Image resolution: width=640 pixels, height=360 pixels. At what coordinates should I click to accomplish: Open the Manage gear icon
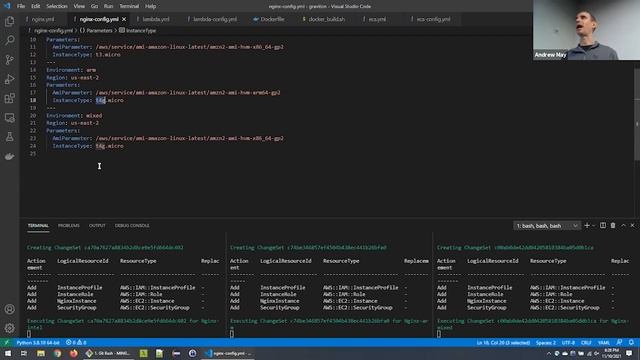[9, 328]
